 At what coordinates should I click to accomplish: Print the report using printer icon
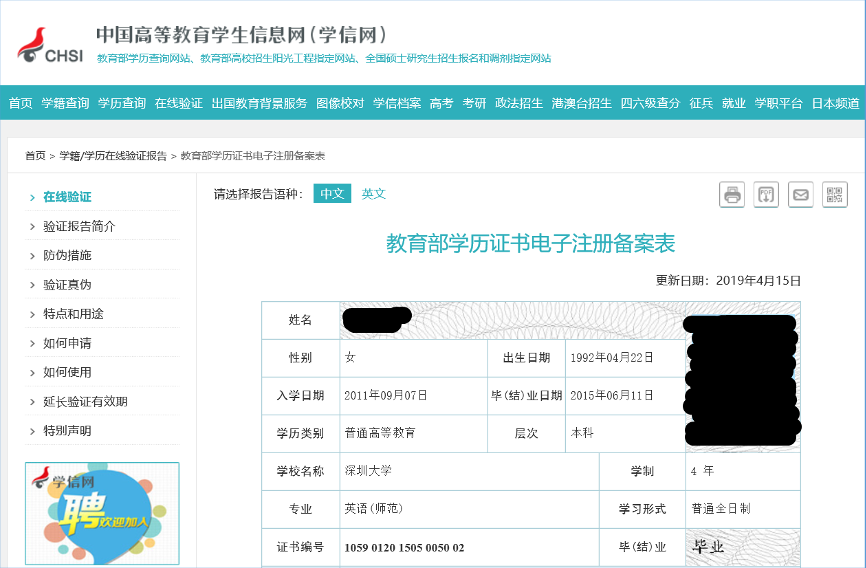[732, 194]
